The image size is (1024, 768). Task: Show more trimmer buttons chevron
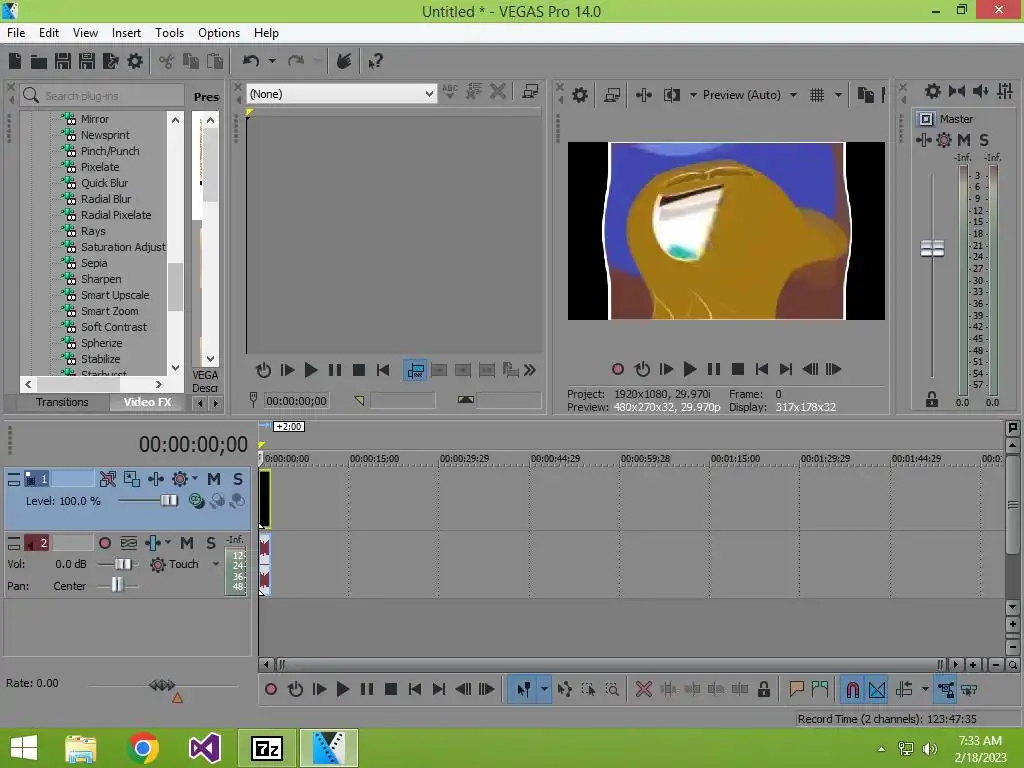[x=530, y=370]
